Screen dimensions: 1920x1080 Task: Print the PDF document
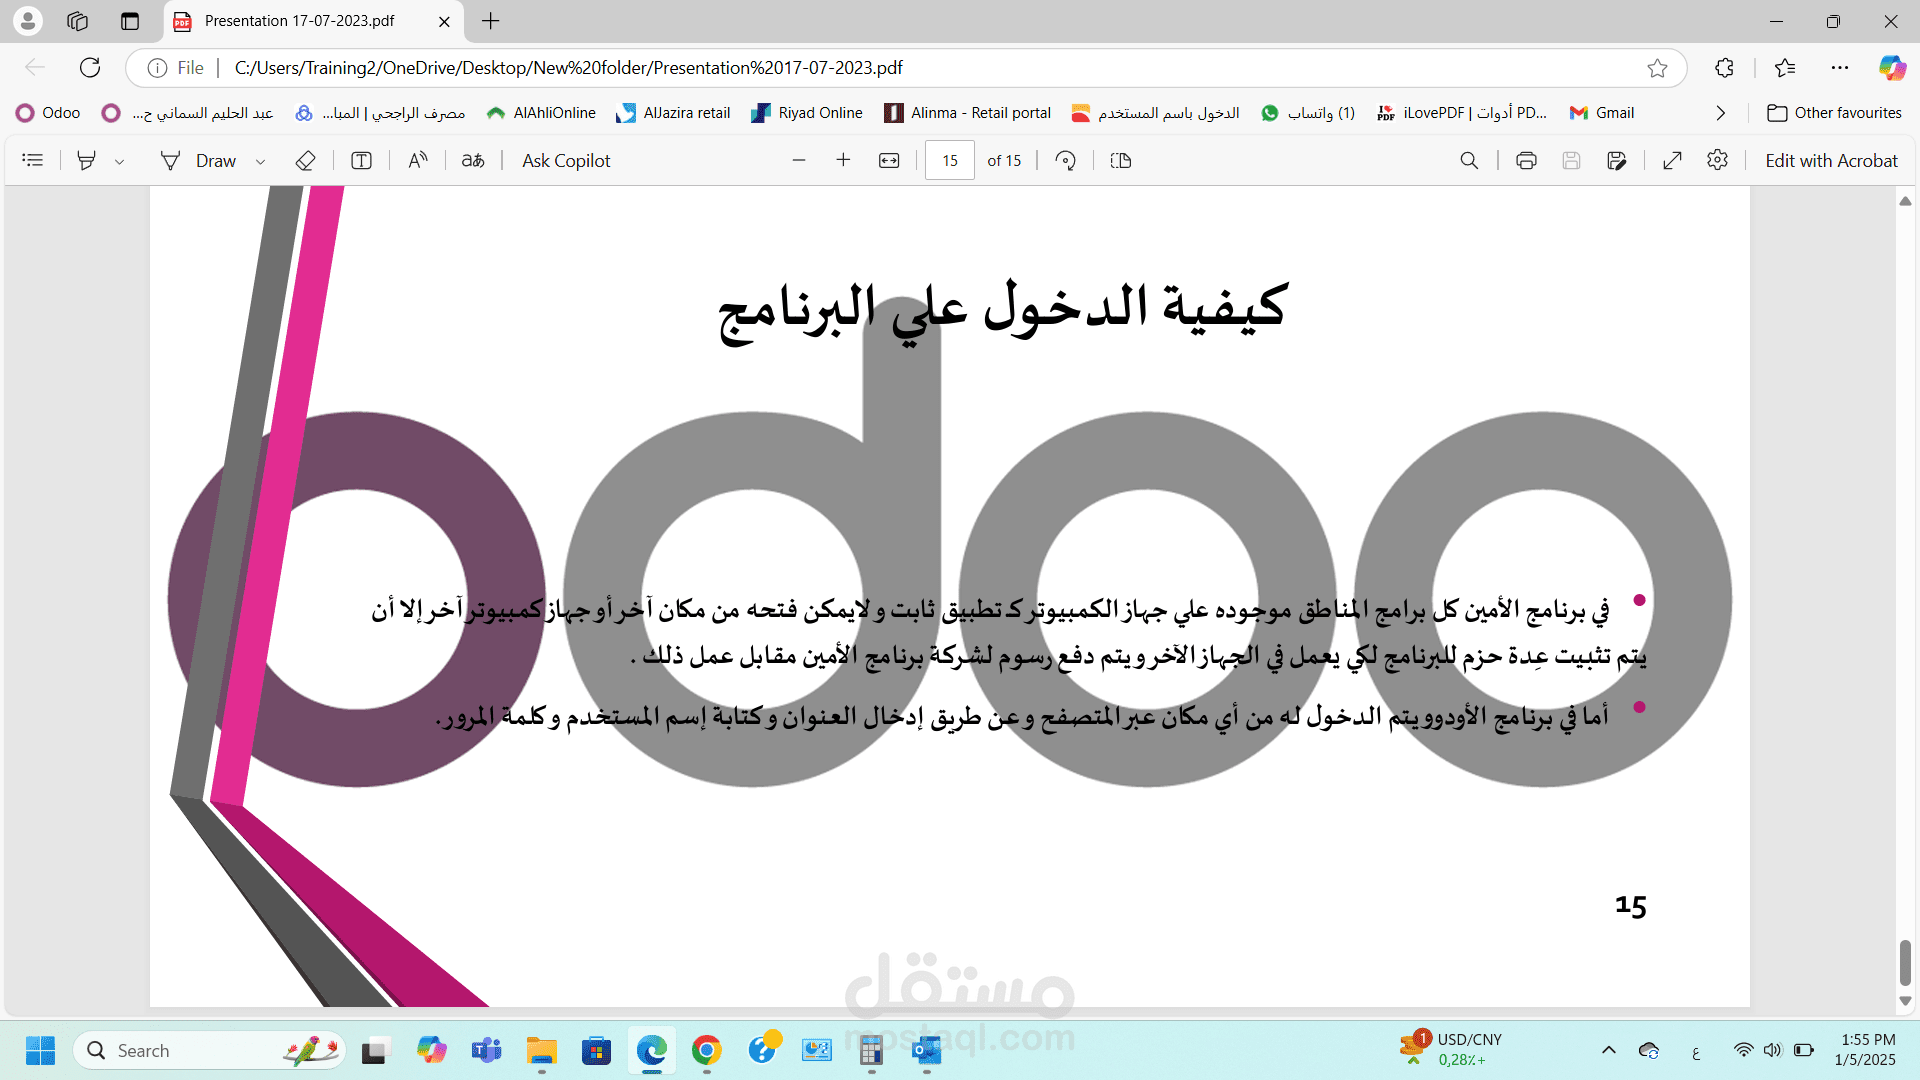point(1526,160)
